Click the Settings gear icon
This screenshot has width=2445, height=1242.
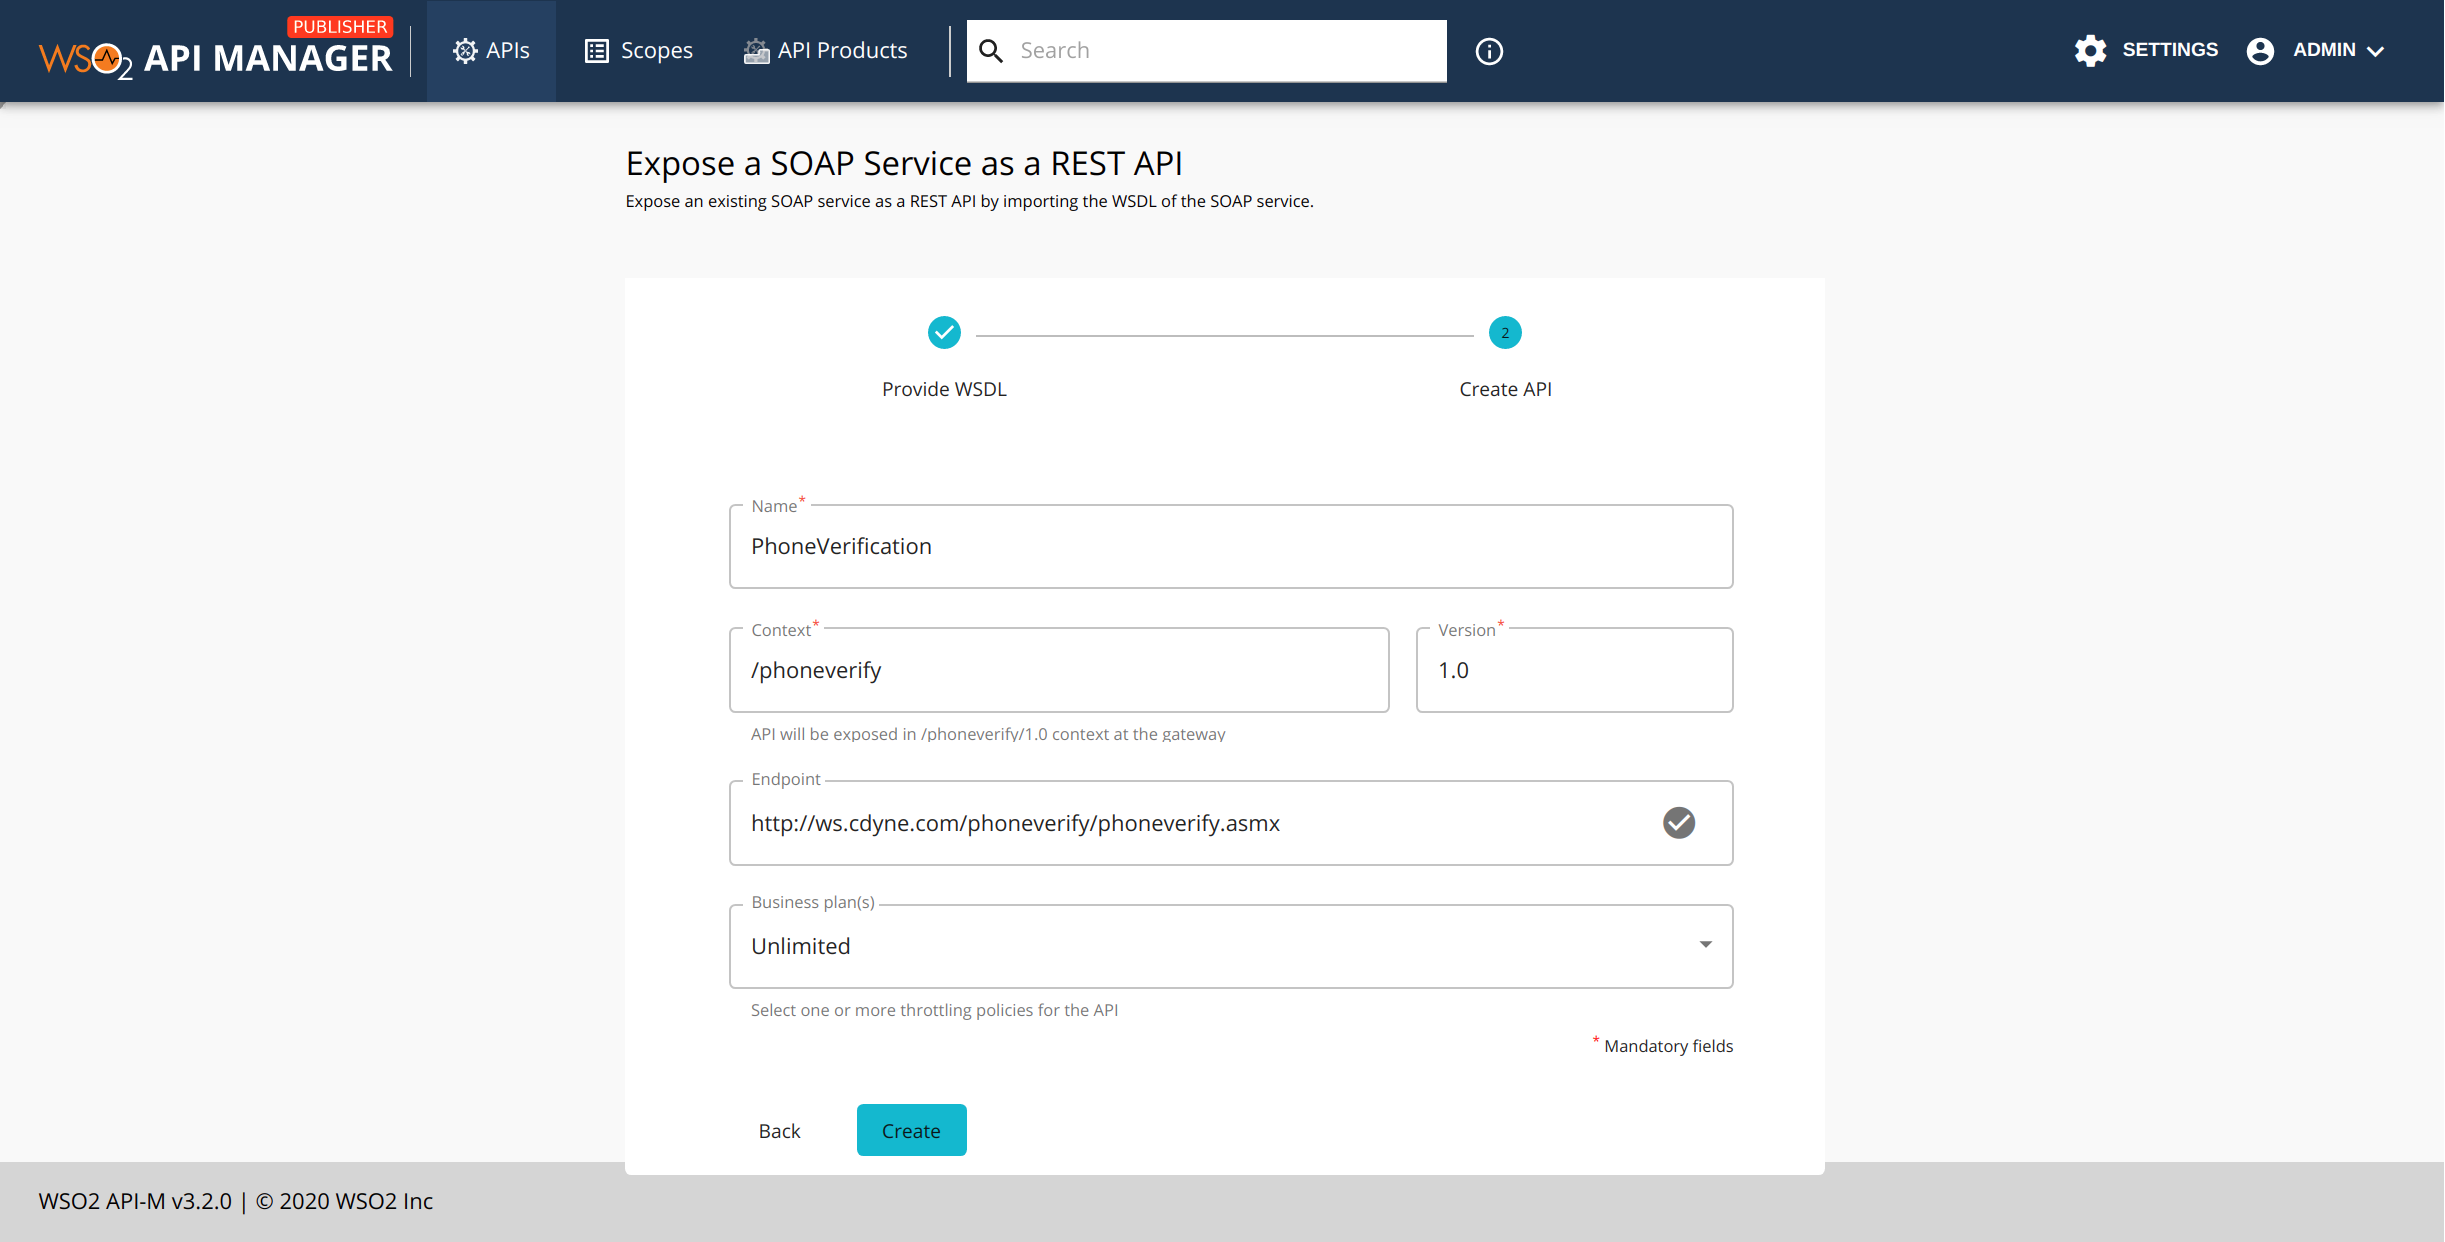point(2092,50)
